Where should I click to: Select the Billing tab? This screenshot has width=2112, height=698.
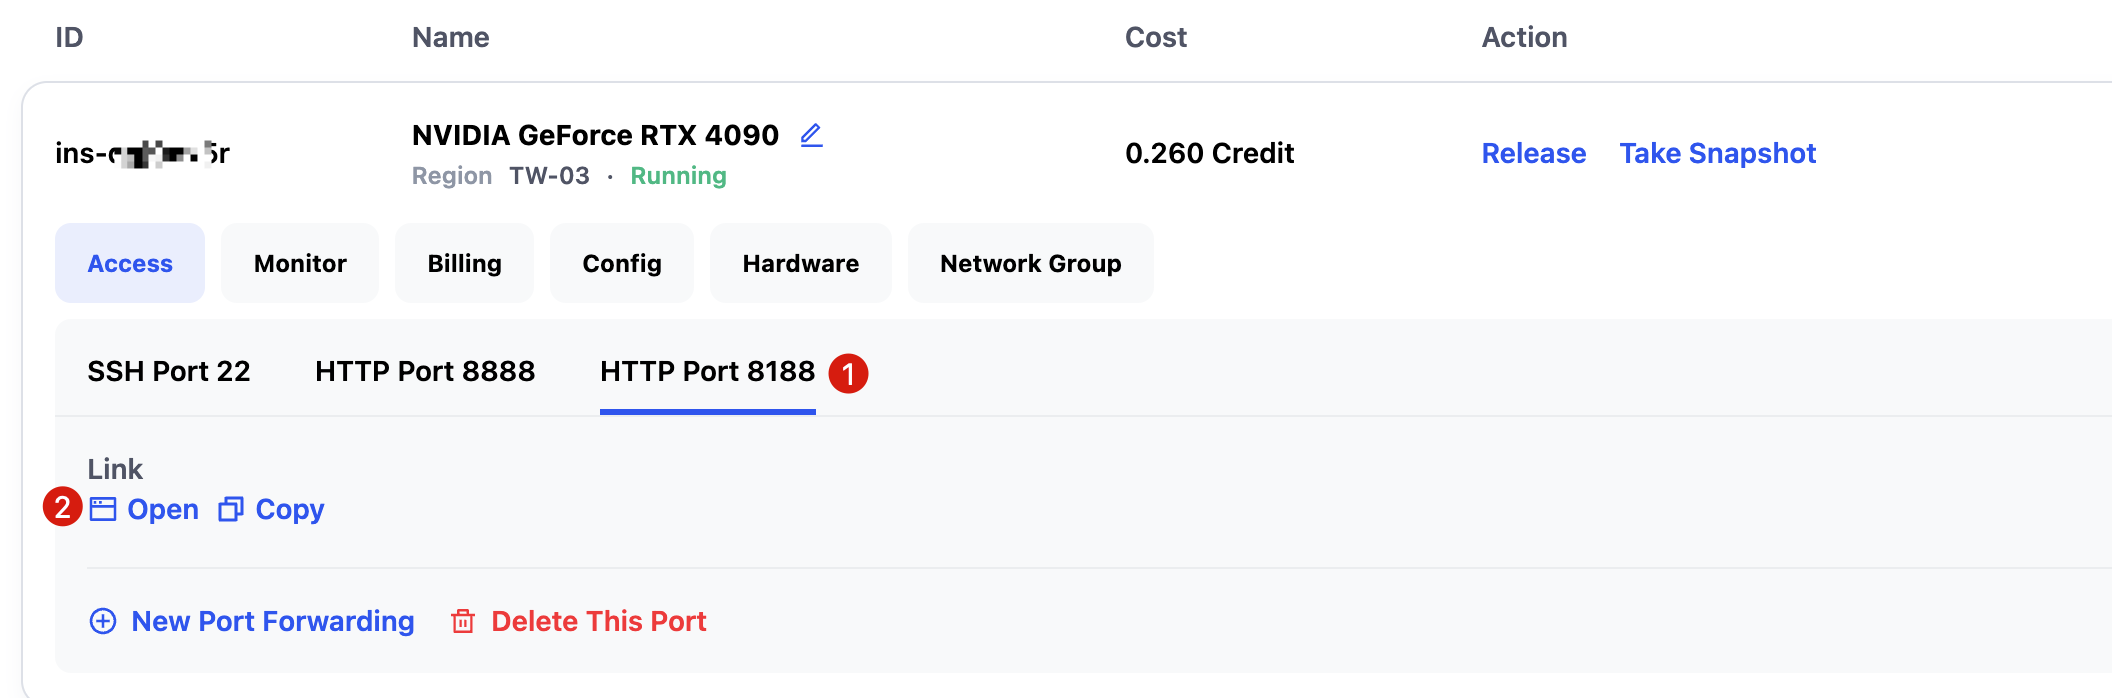click(x=464, y=263)
